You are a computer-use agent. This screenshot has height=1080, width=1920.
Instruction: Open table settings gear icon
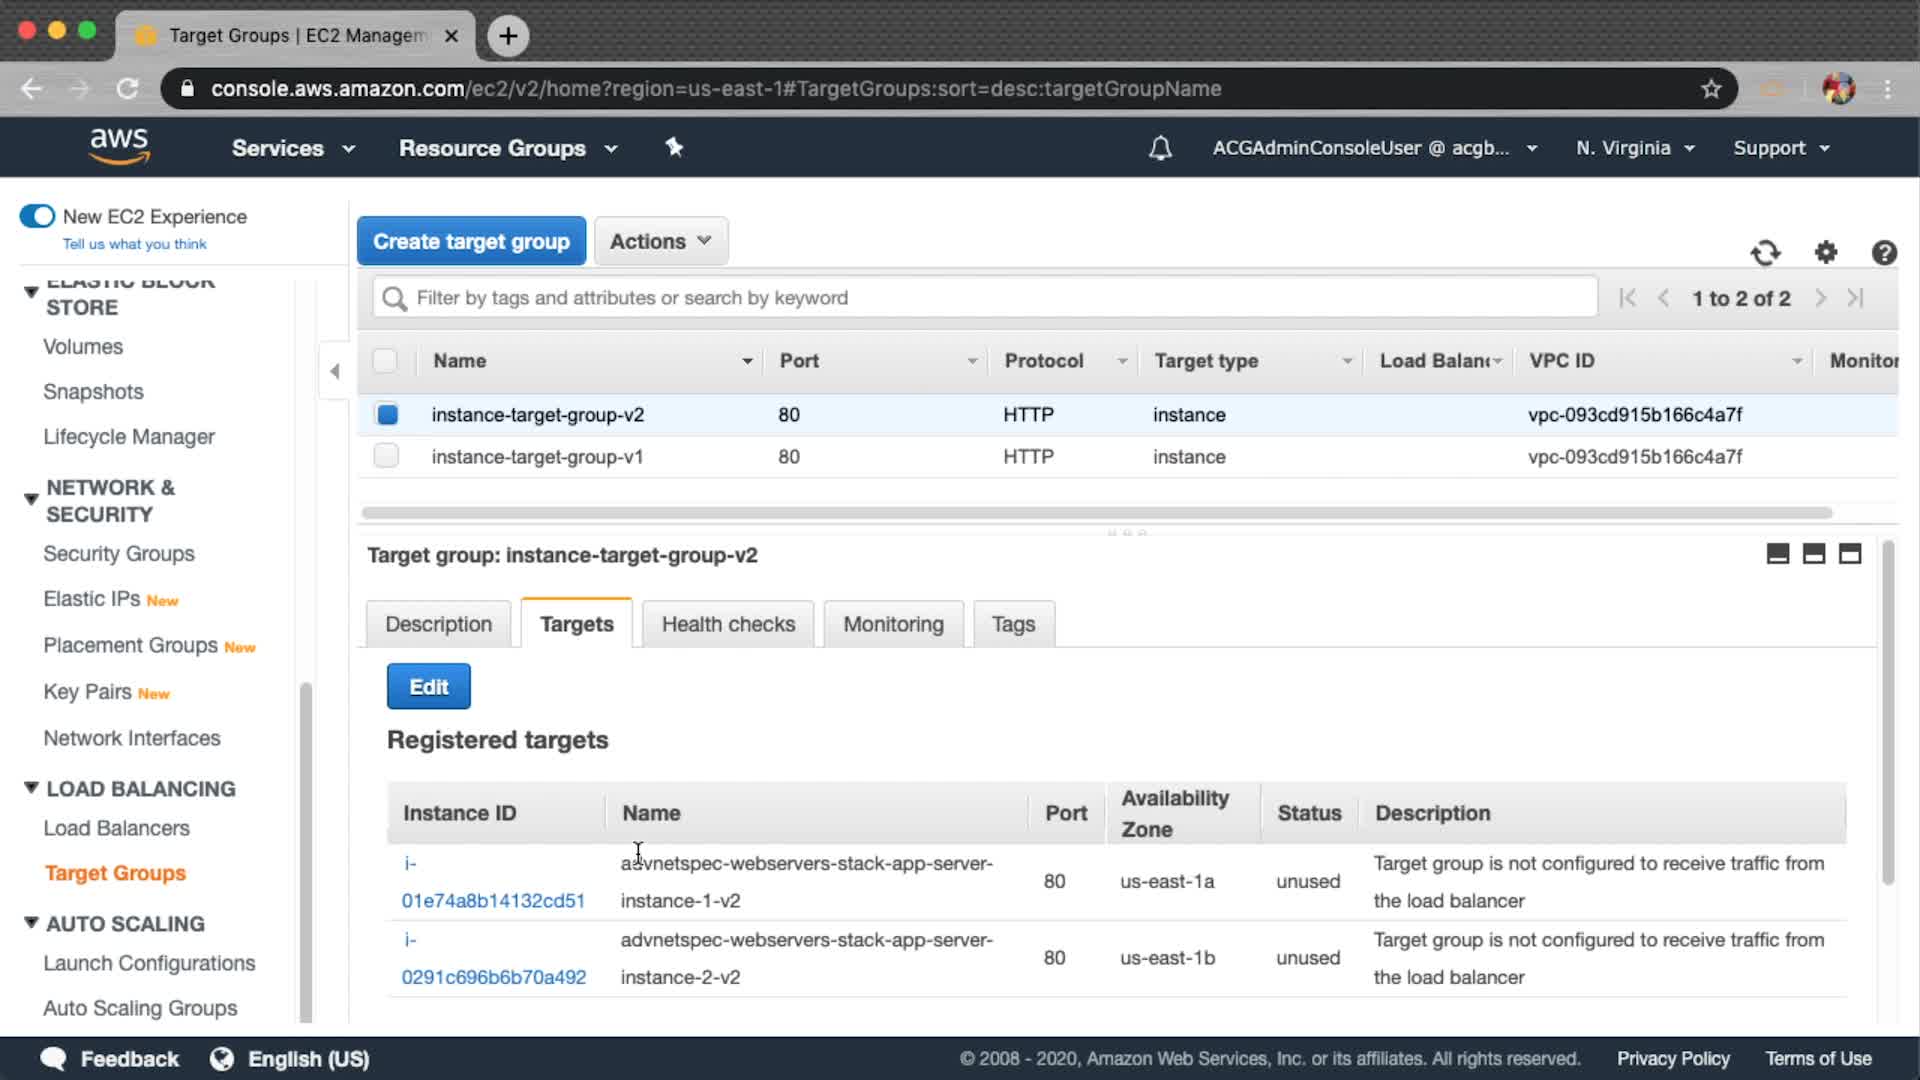(1826, 253)
